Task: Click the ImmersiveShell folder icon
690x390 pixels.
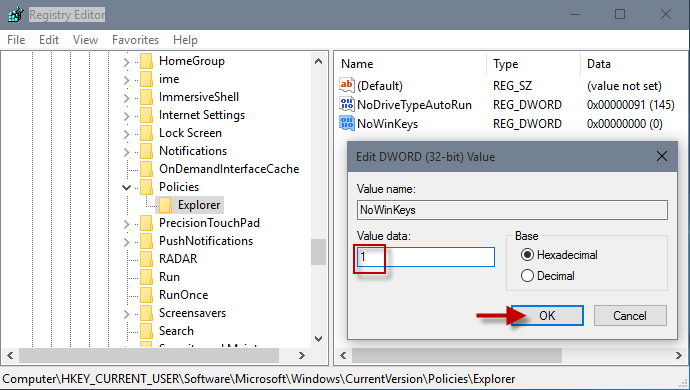Action: pos(146,97)
